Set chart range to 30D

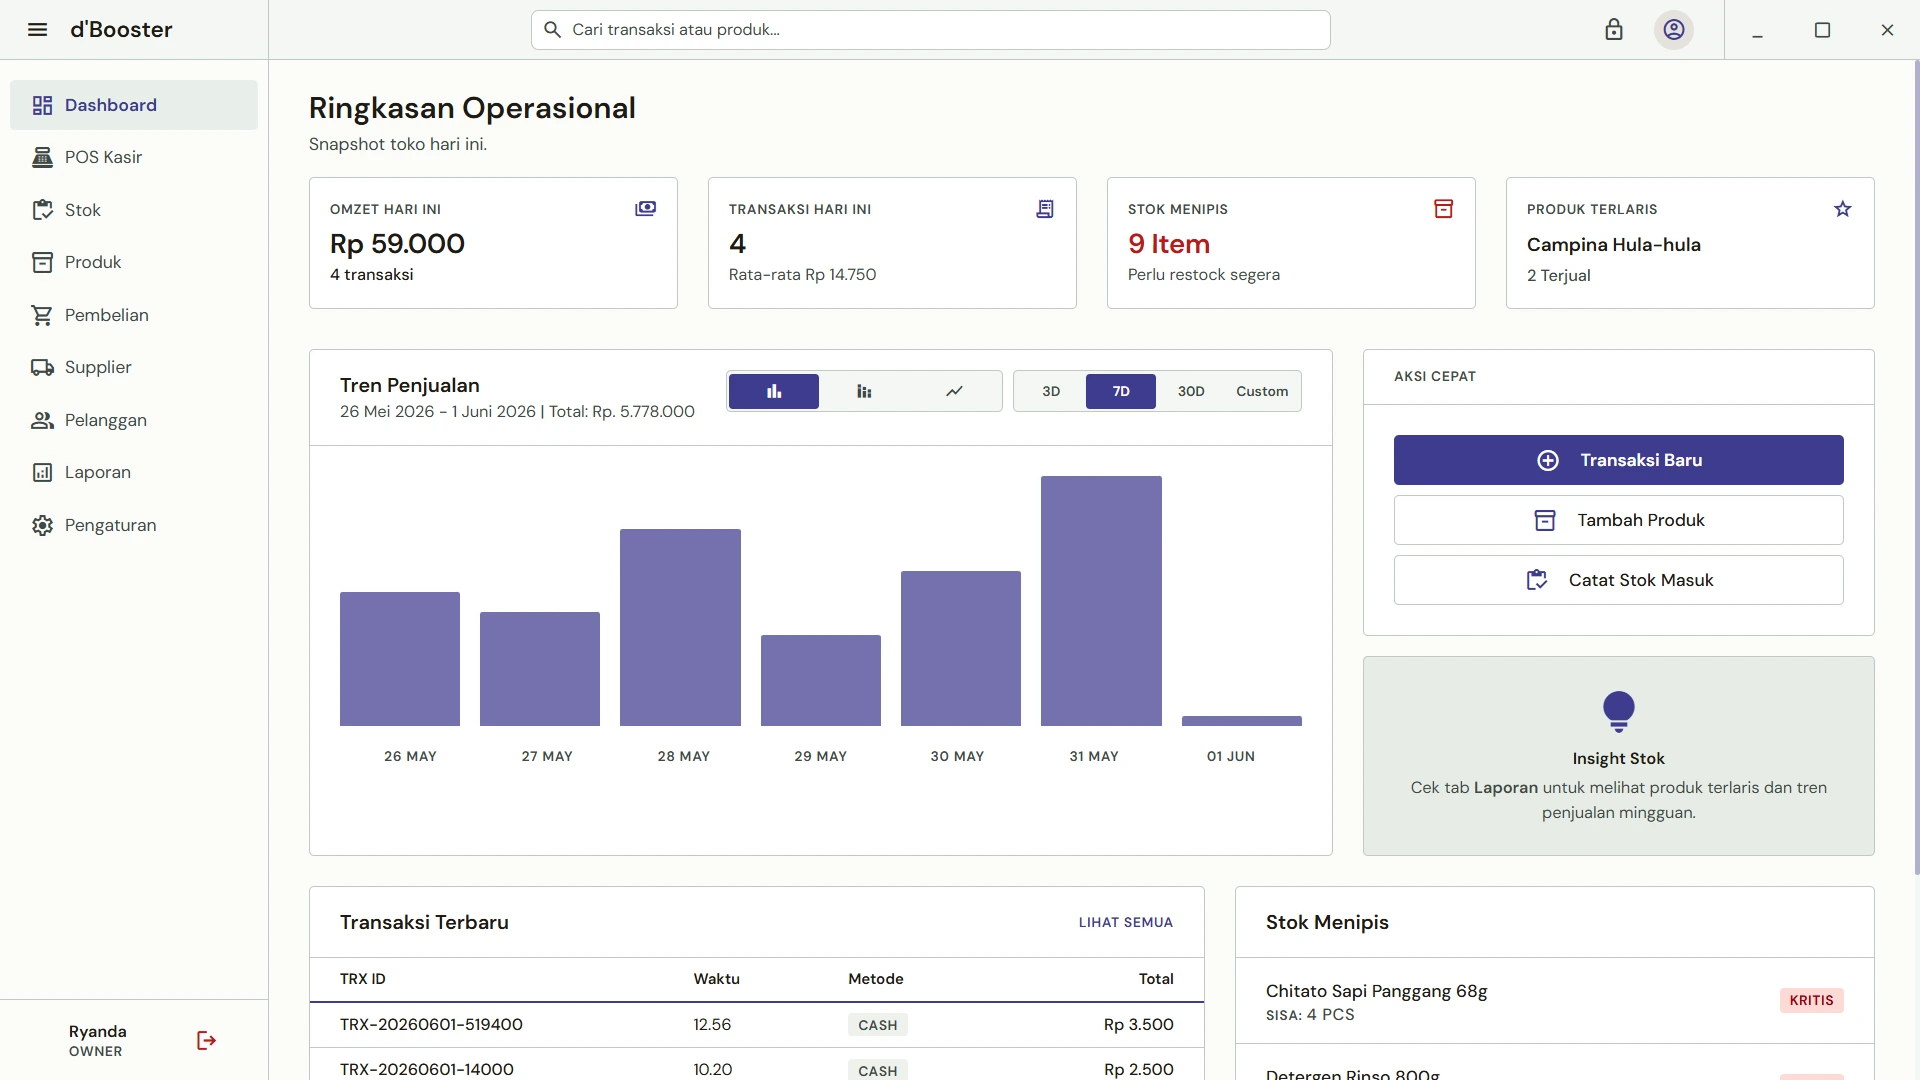tap(1191, 391)
